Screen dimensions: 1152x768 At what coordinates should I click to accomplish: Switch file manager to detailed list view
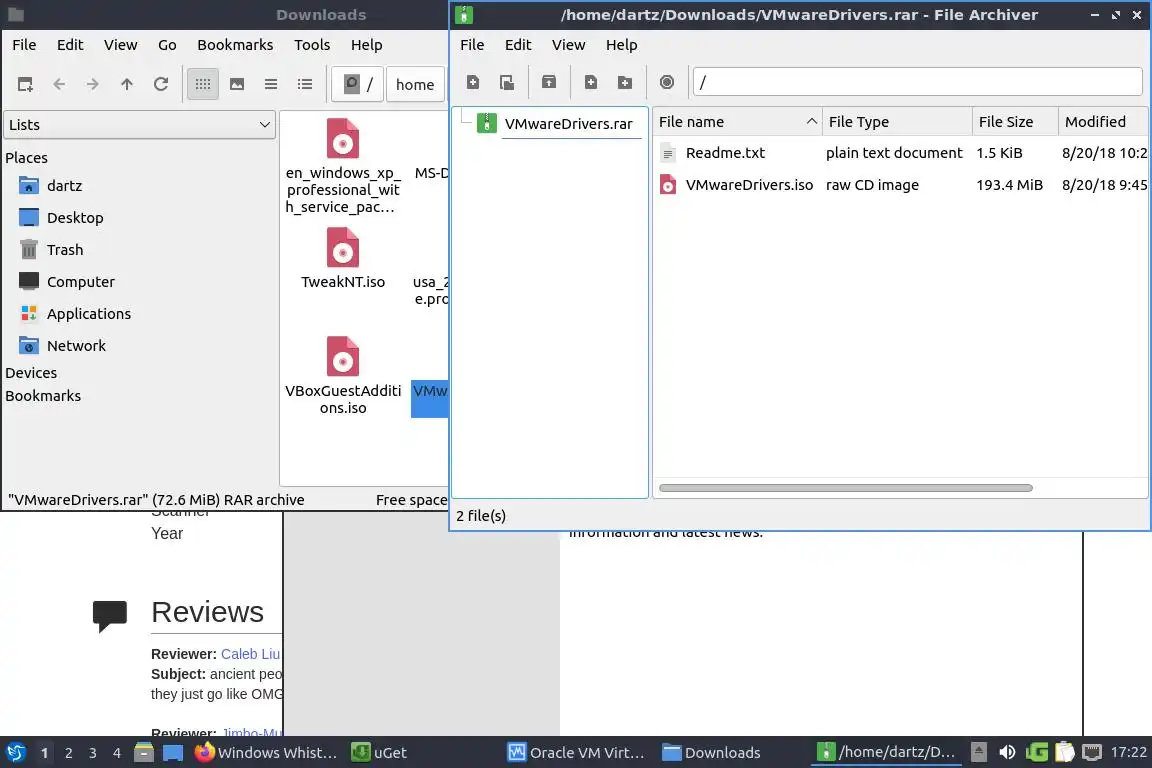click(x=304, y=84)
